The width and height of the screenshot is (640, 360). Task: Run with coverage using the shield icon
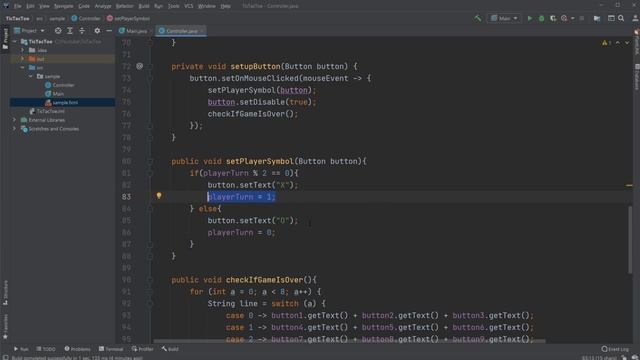pos(553,18)
